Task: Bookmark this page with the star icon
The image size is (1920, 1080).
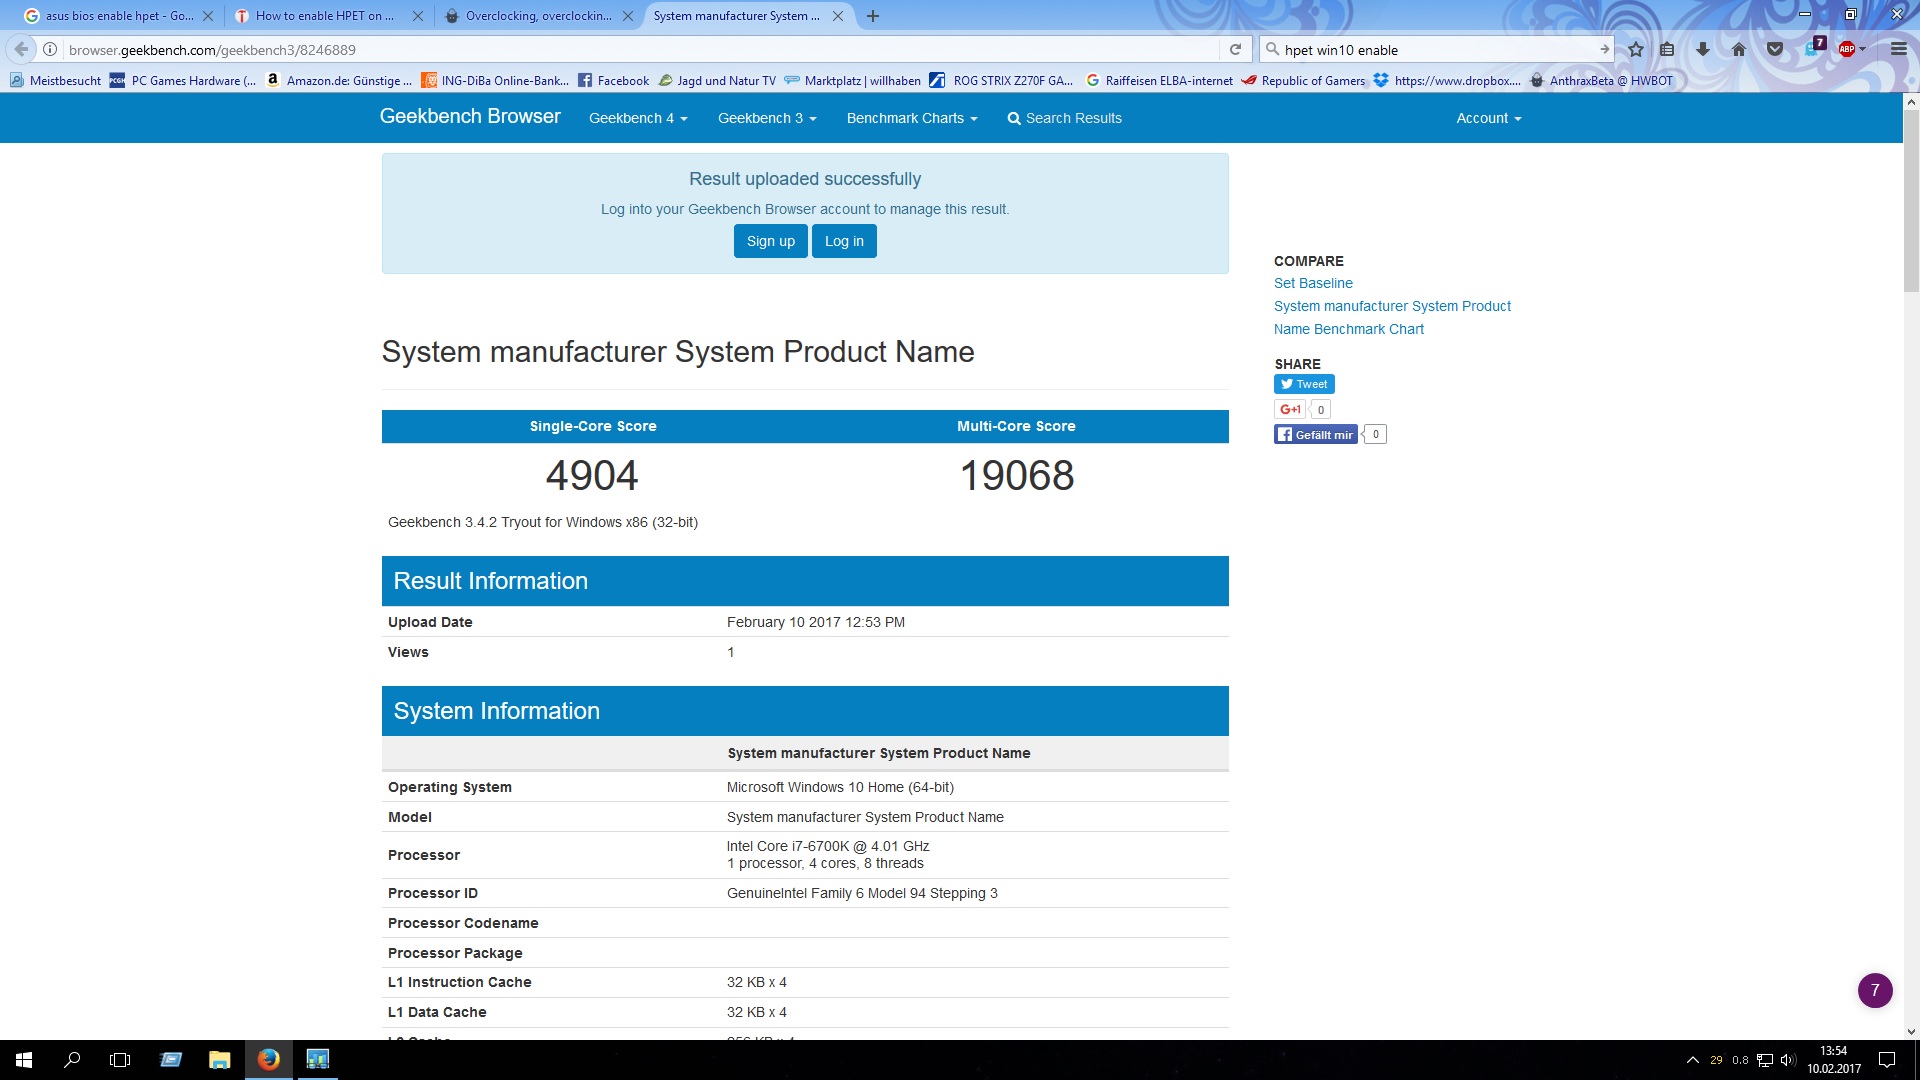Action: coord(1636,49)
